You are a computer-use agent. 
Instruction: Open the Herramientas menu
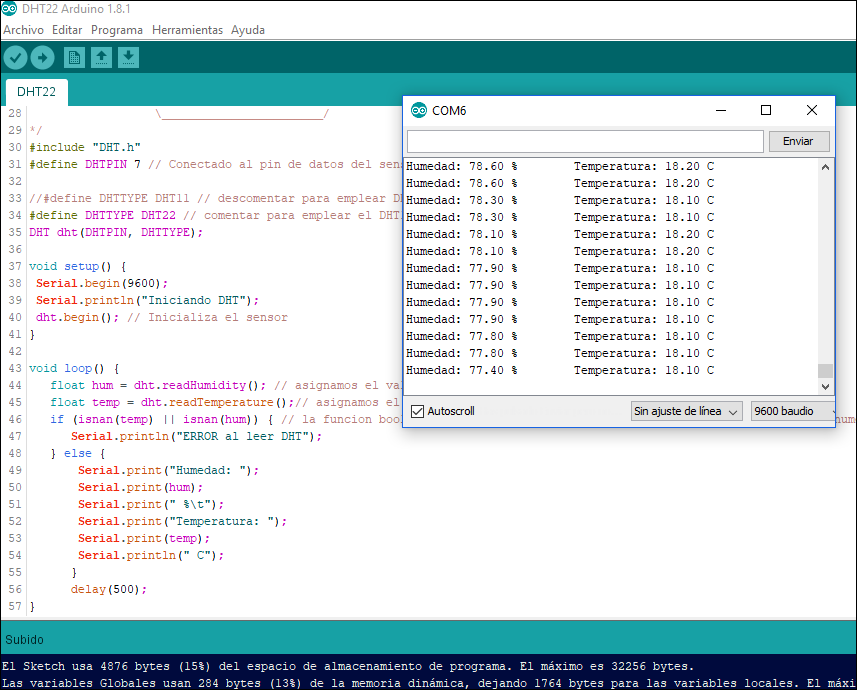point(186,29)
